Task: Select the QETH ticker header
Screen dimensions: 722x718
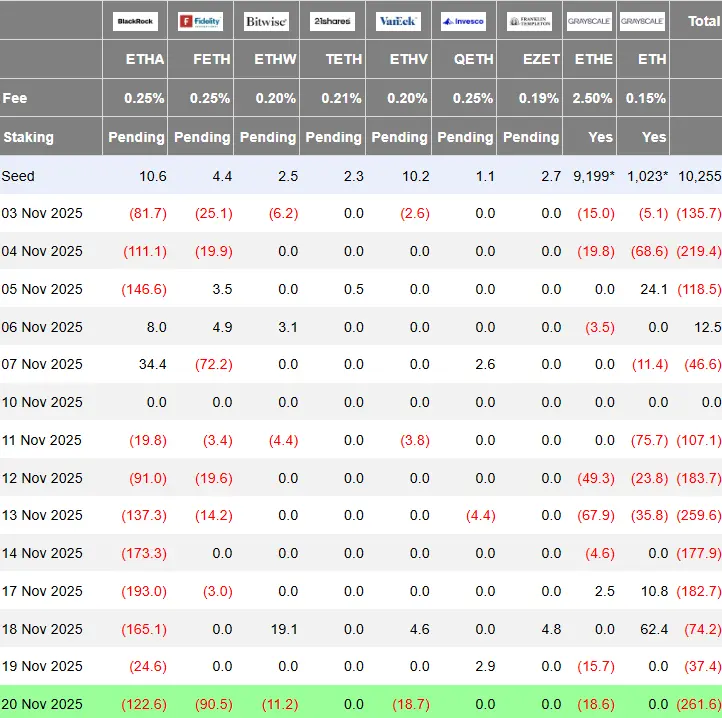Action: pyautogui.click(x=474, y=59)
